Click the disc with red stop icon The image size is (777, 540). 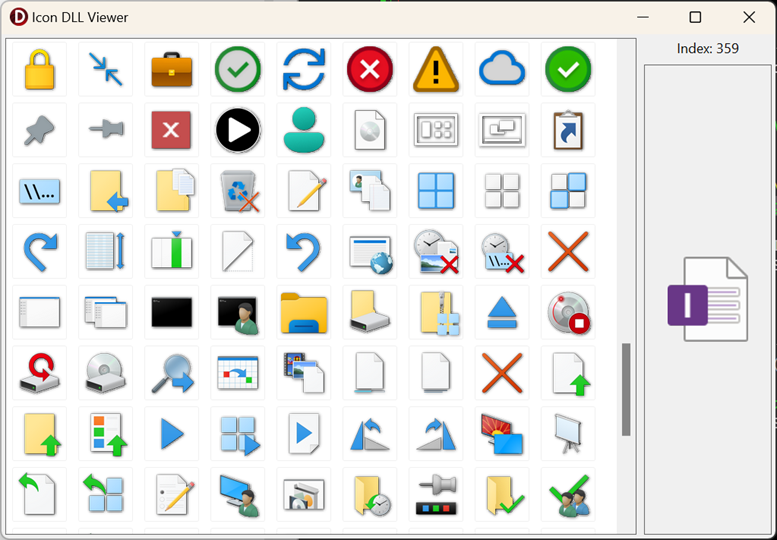pos(569,313)
